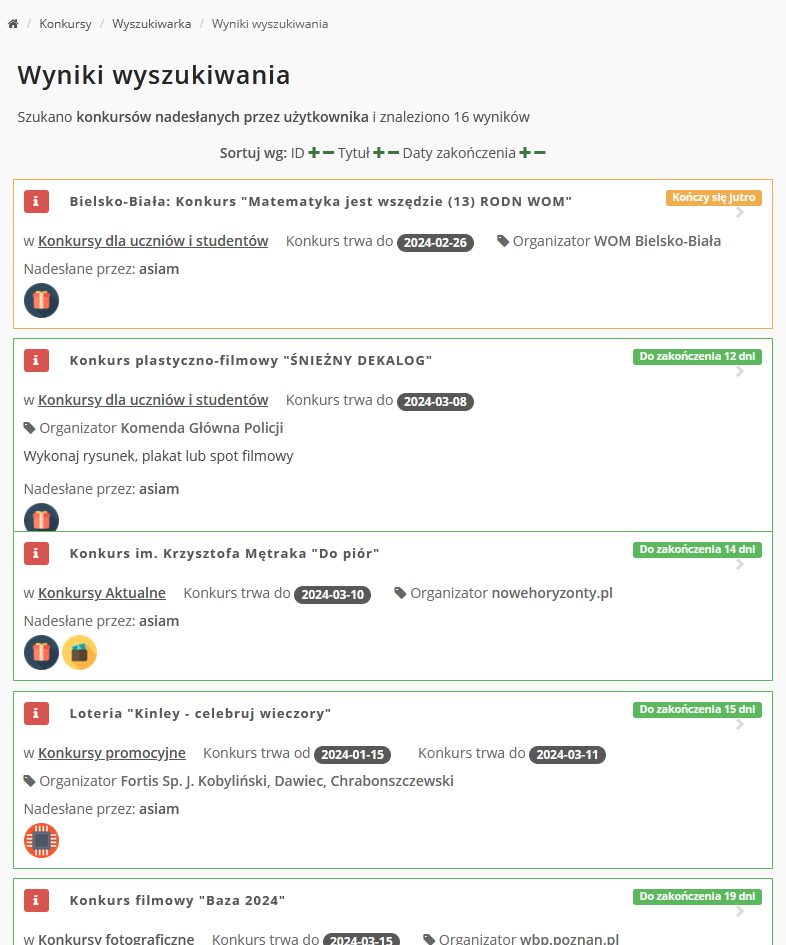
Task: Sort by Daty zakończenia ascending plus
Action: (525, 153)
